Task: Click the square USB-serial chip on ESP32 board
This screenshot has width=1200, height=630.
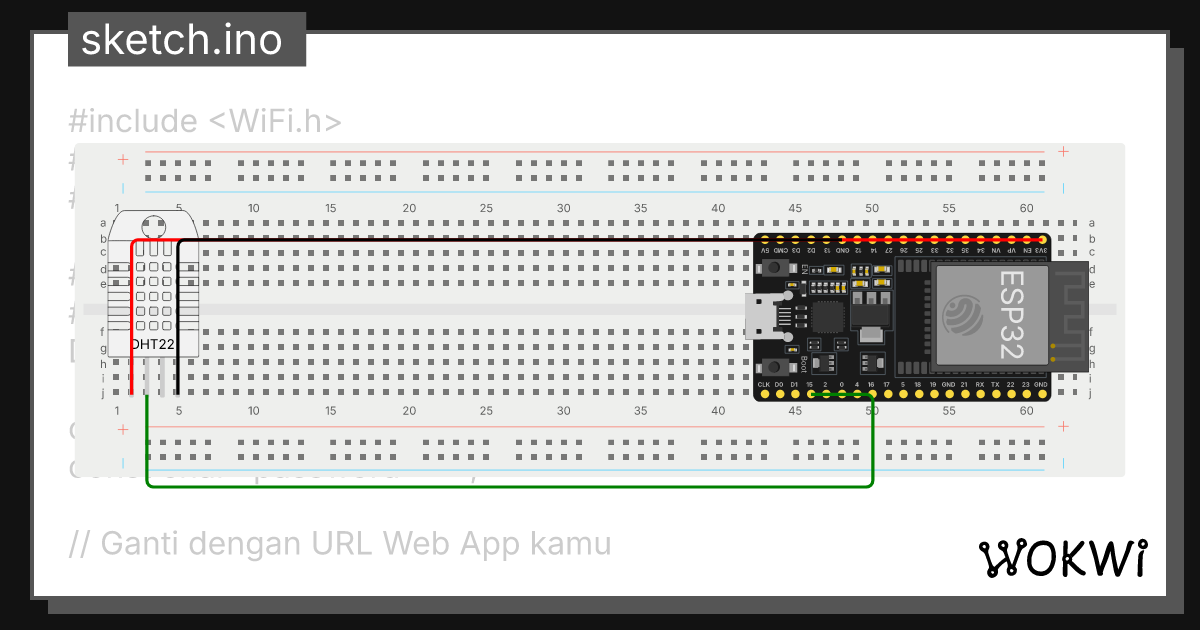Action: point(828,318)
